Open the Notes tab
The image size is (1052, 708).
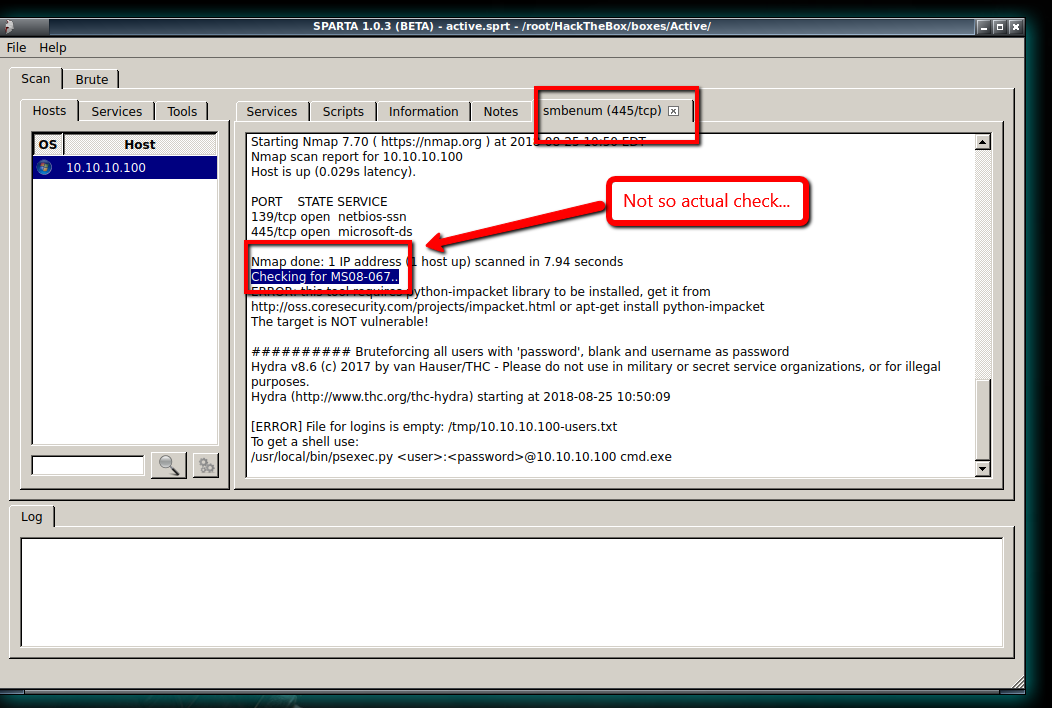coord(501,111)
